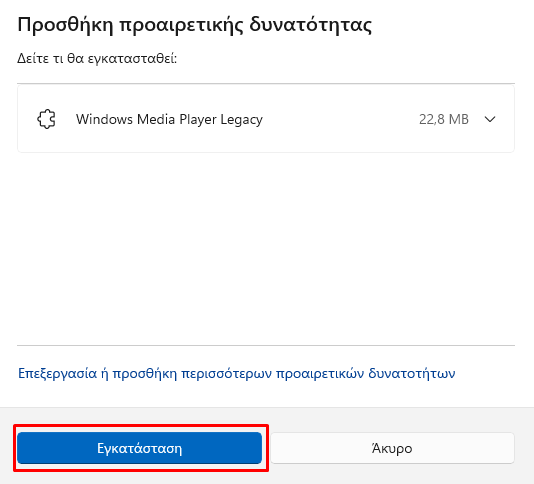Screen dimensions: 534x484
Task: Show details via the down arrow next to 22,8 MB
Action: point(490,119)
